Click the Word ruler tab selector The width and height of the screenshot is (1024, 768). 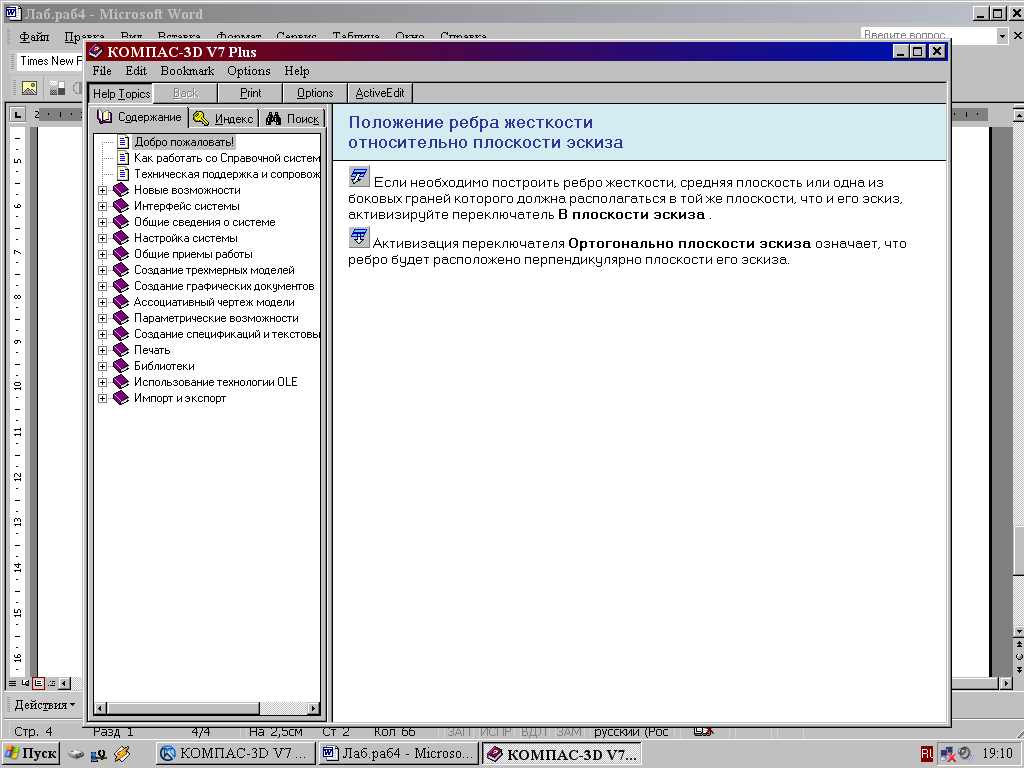(18, 115)
